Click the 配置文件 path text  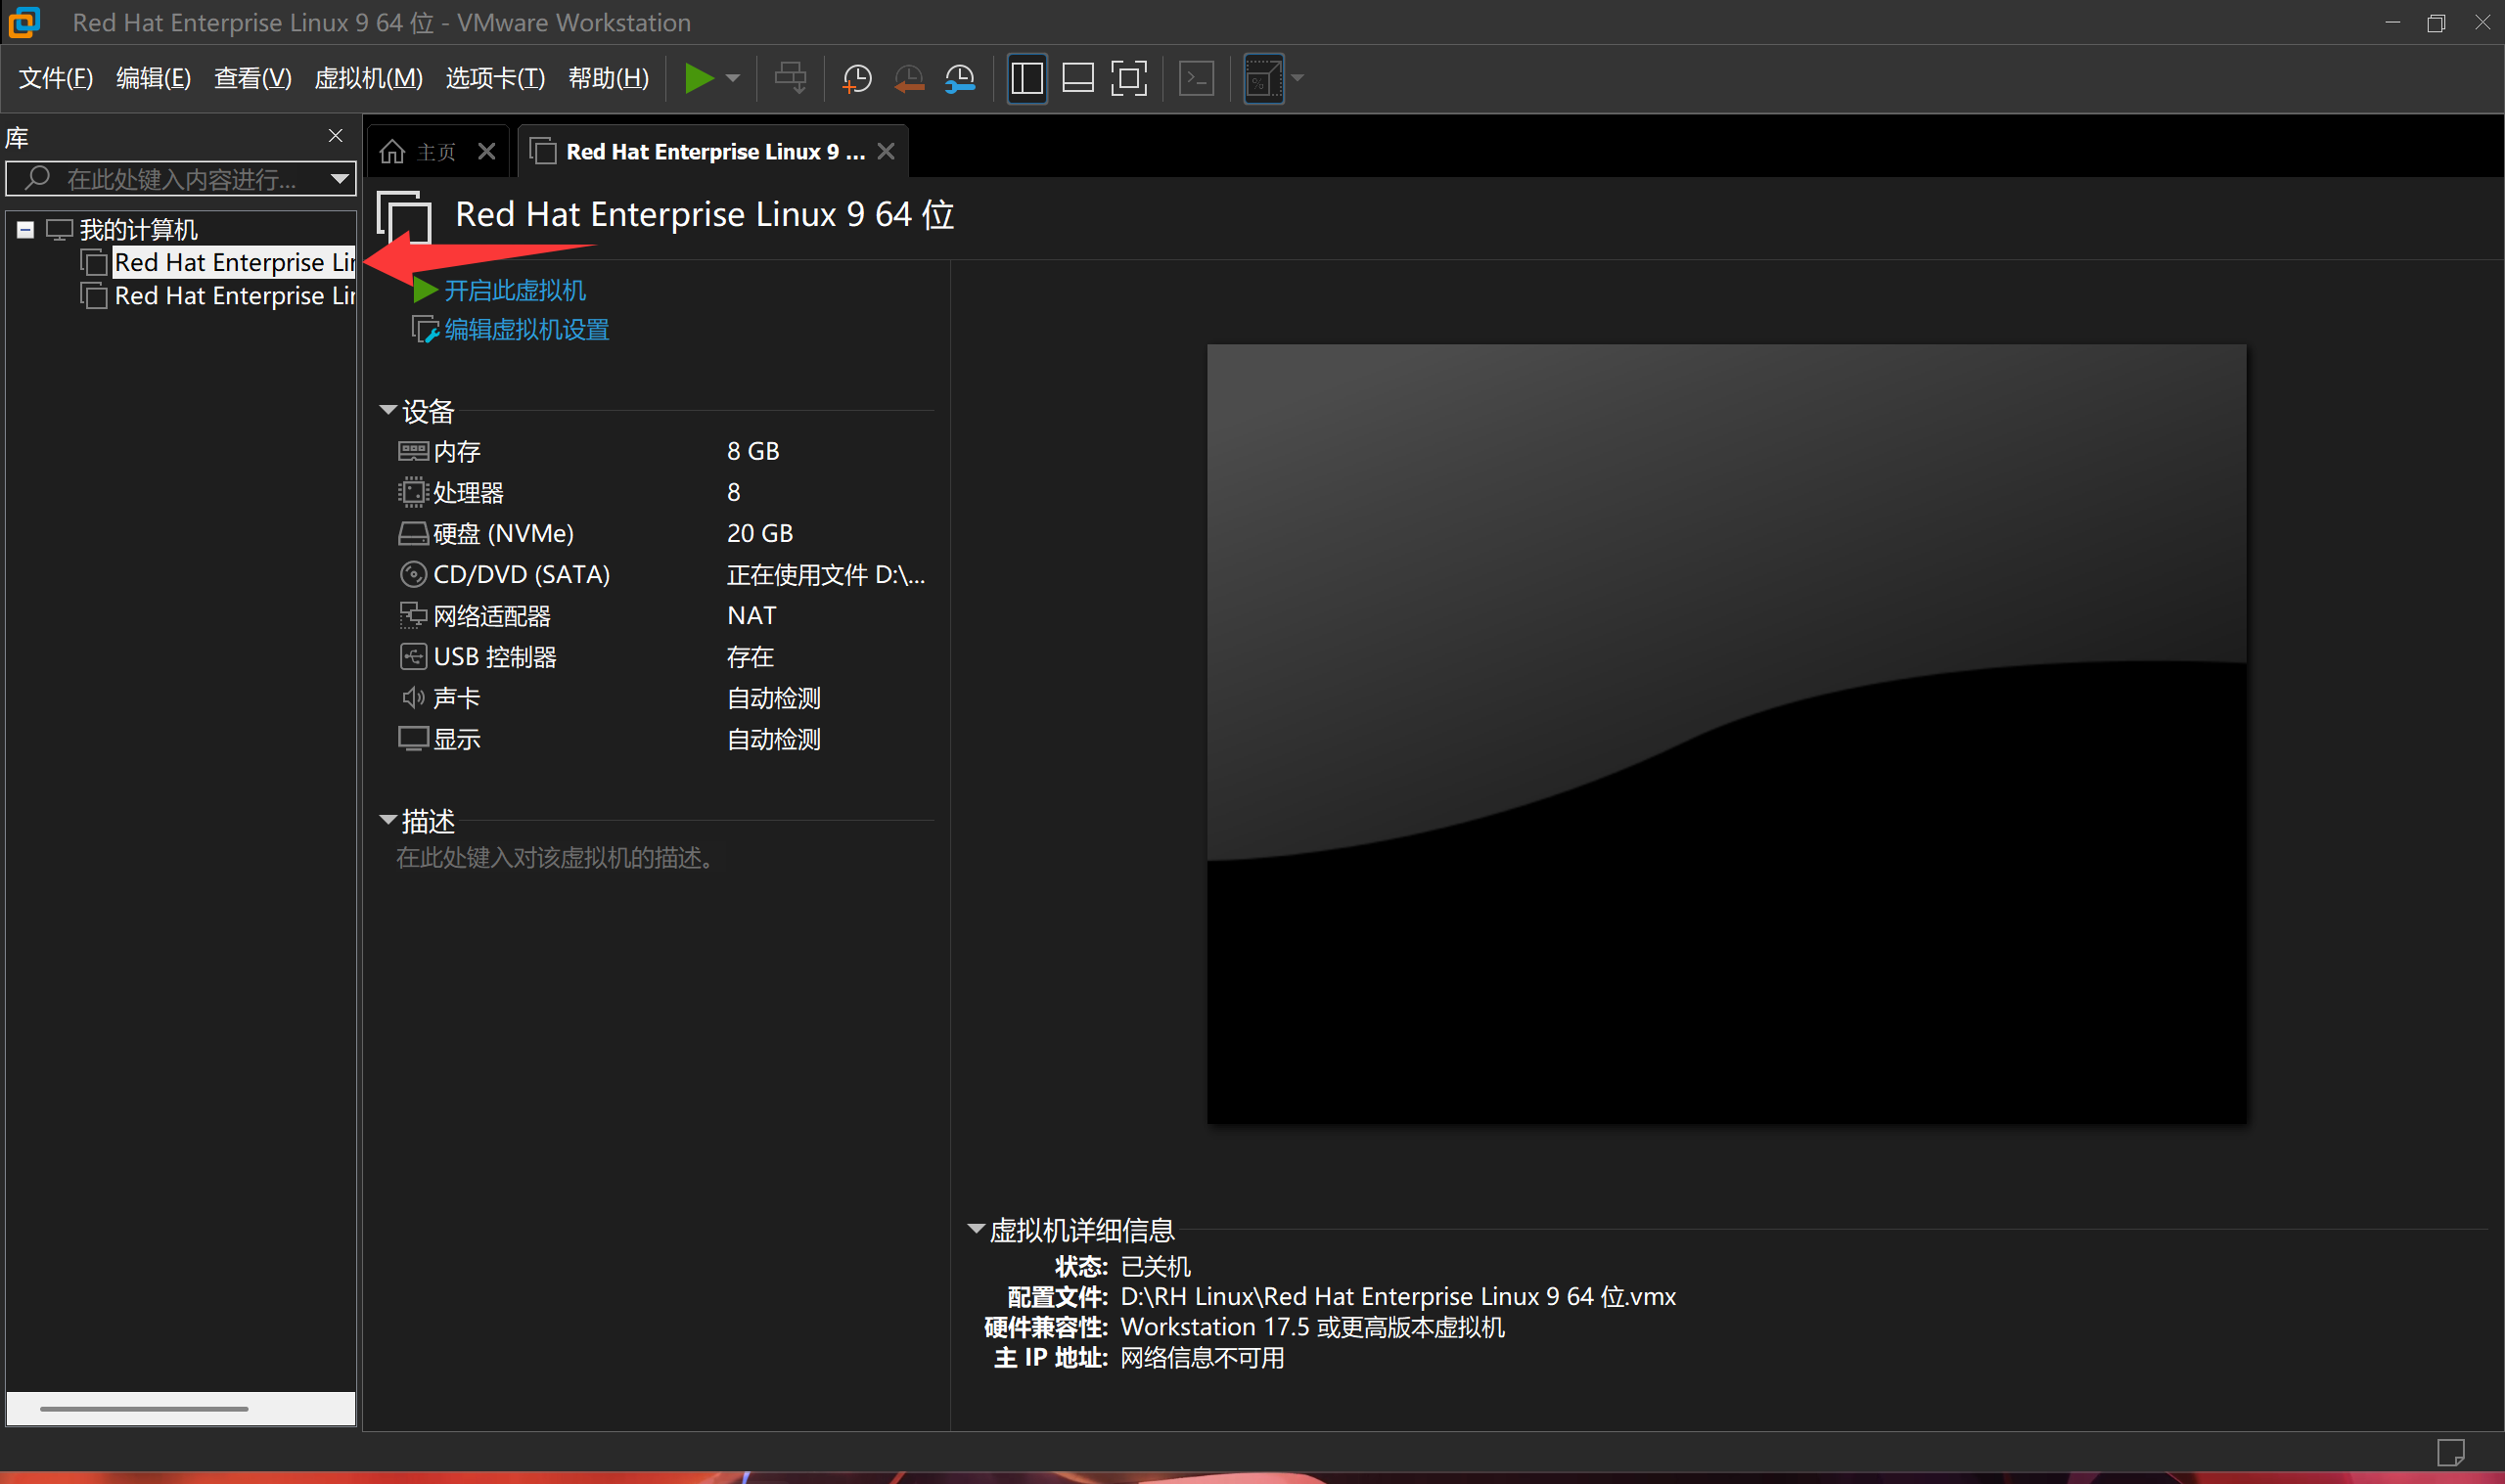tap(1398, 1297)
